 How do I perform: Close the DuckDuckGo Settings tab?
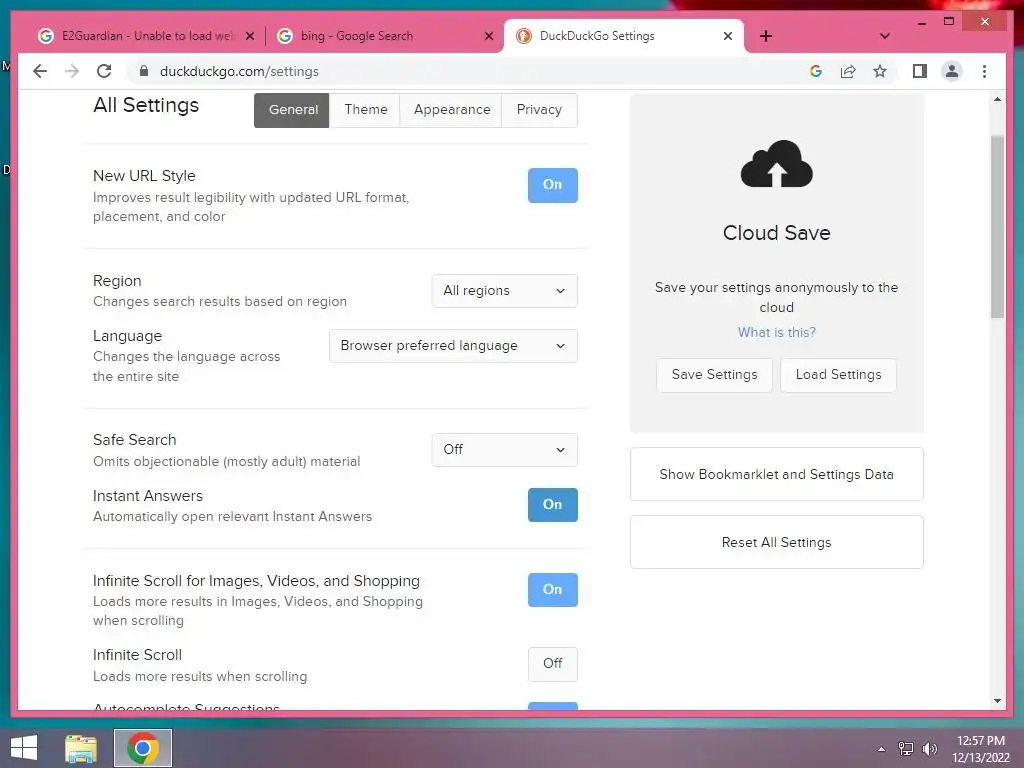point(728,36)
